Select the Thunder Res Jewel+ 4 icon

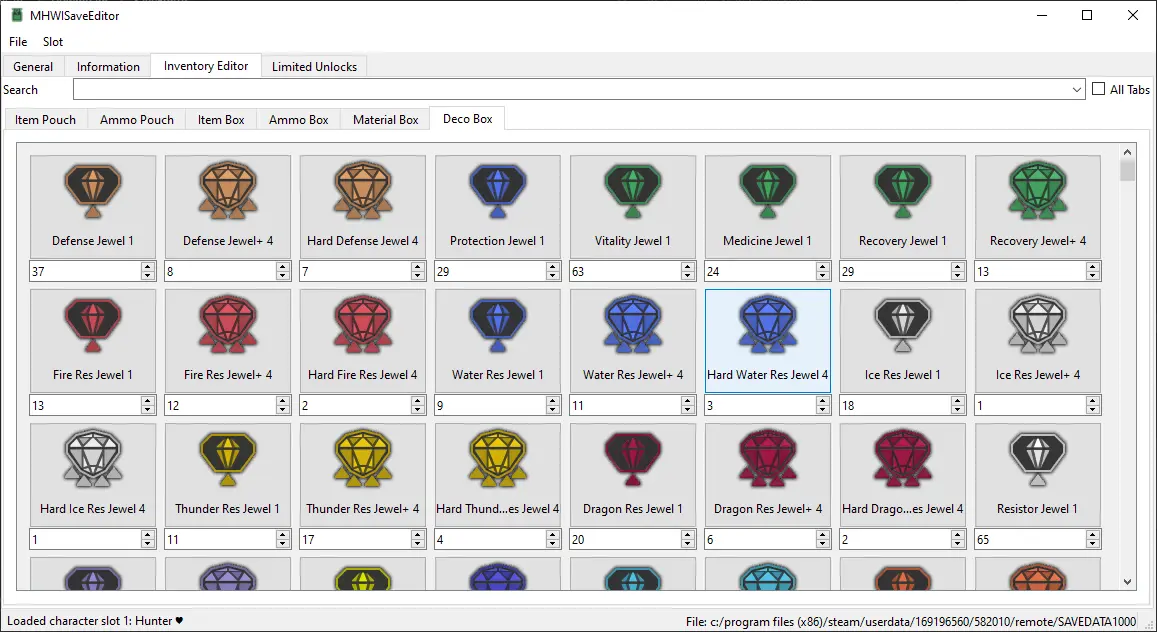(x=363, y=459)
